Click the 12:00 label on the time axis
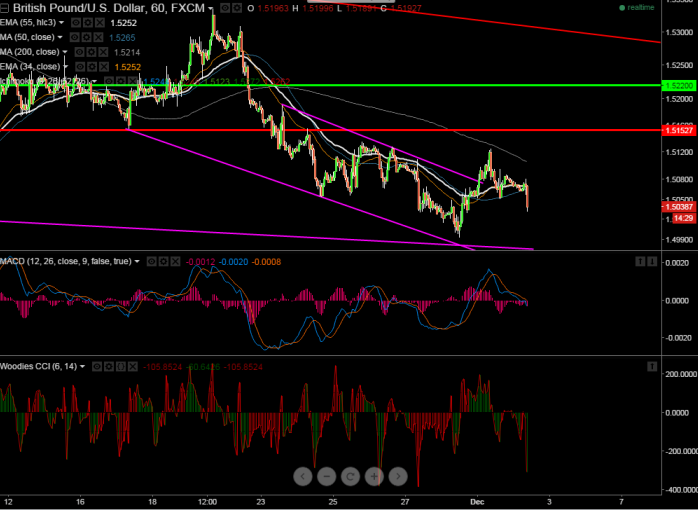Image resolution: width=698 pixels, height=510 pixels. tap(208, 502)
